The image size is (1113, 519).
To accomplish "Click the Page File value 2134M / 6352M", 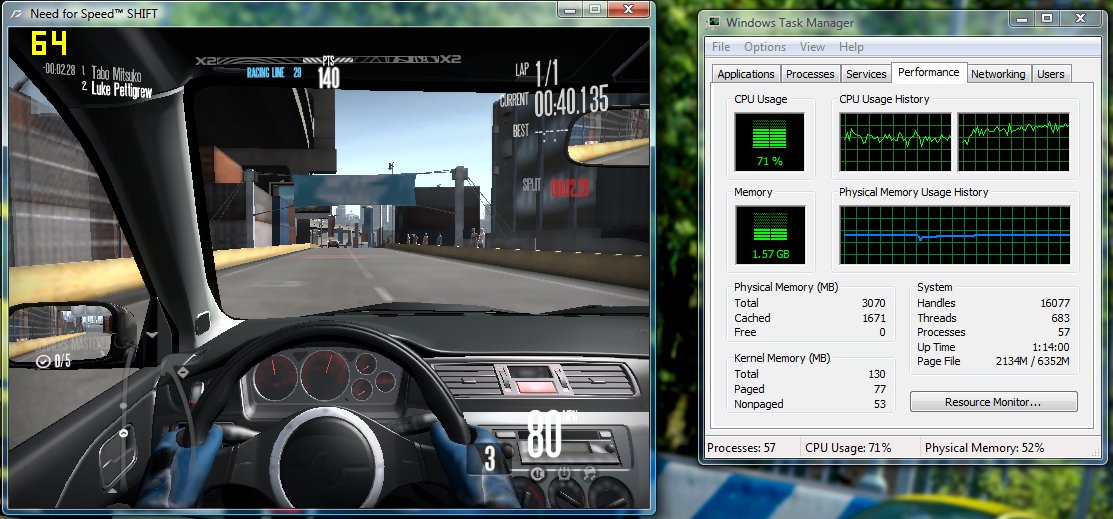I will click(1033, 361).
